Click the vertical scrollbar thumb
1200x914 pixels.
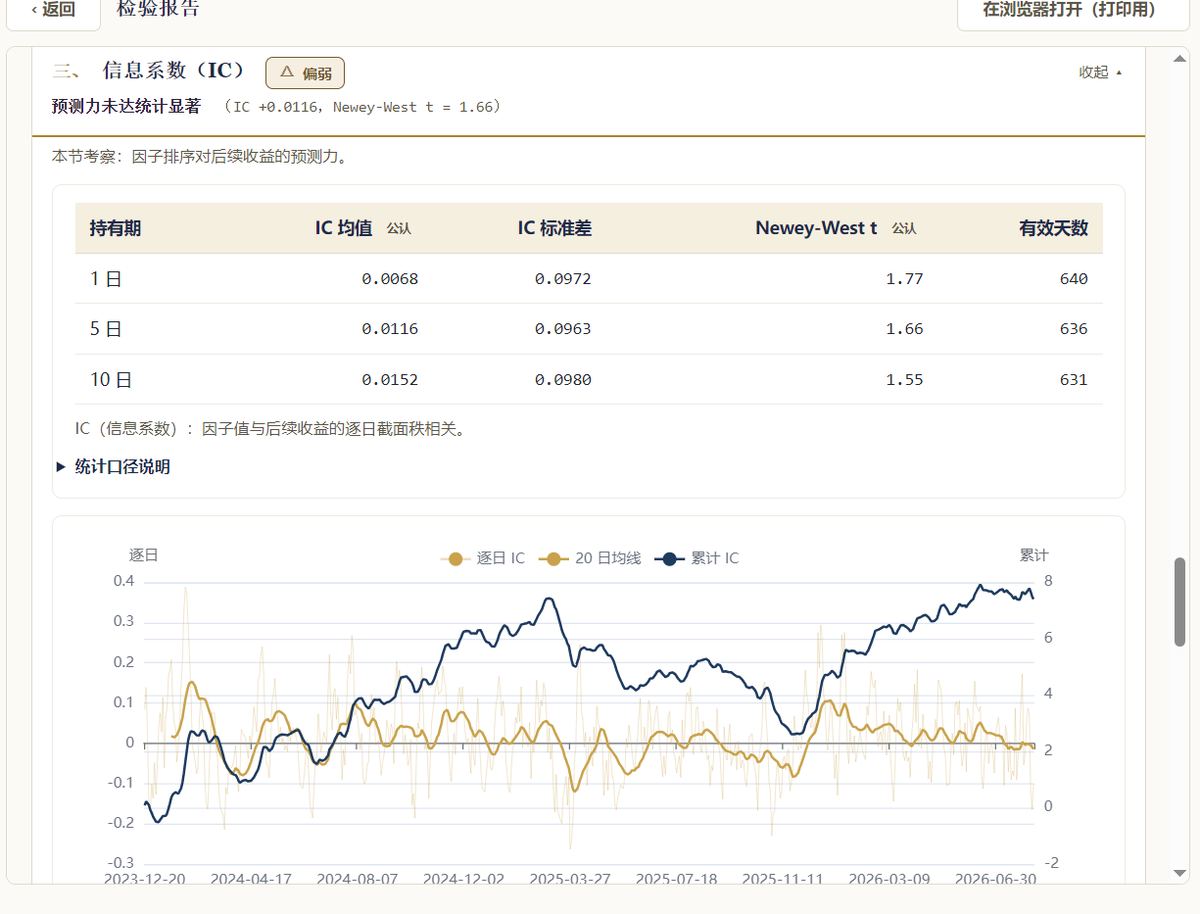(x=1180, y=601)
